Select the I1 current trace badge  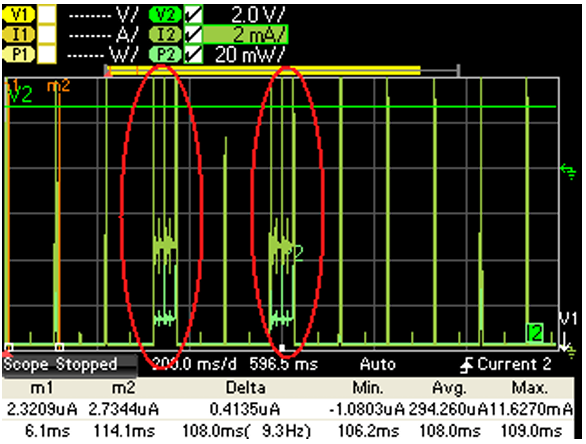[19, 34]
